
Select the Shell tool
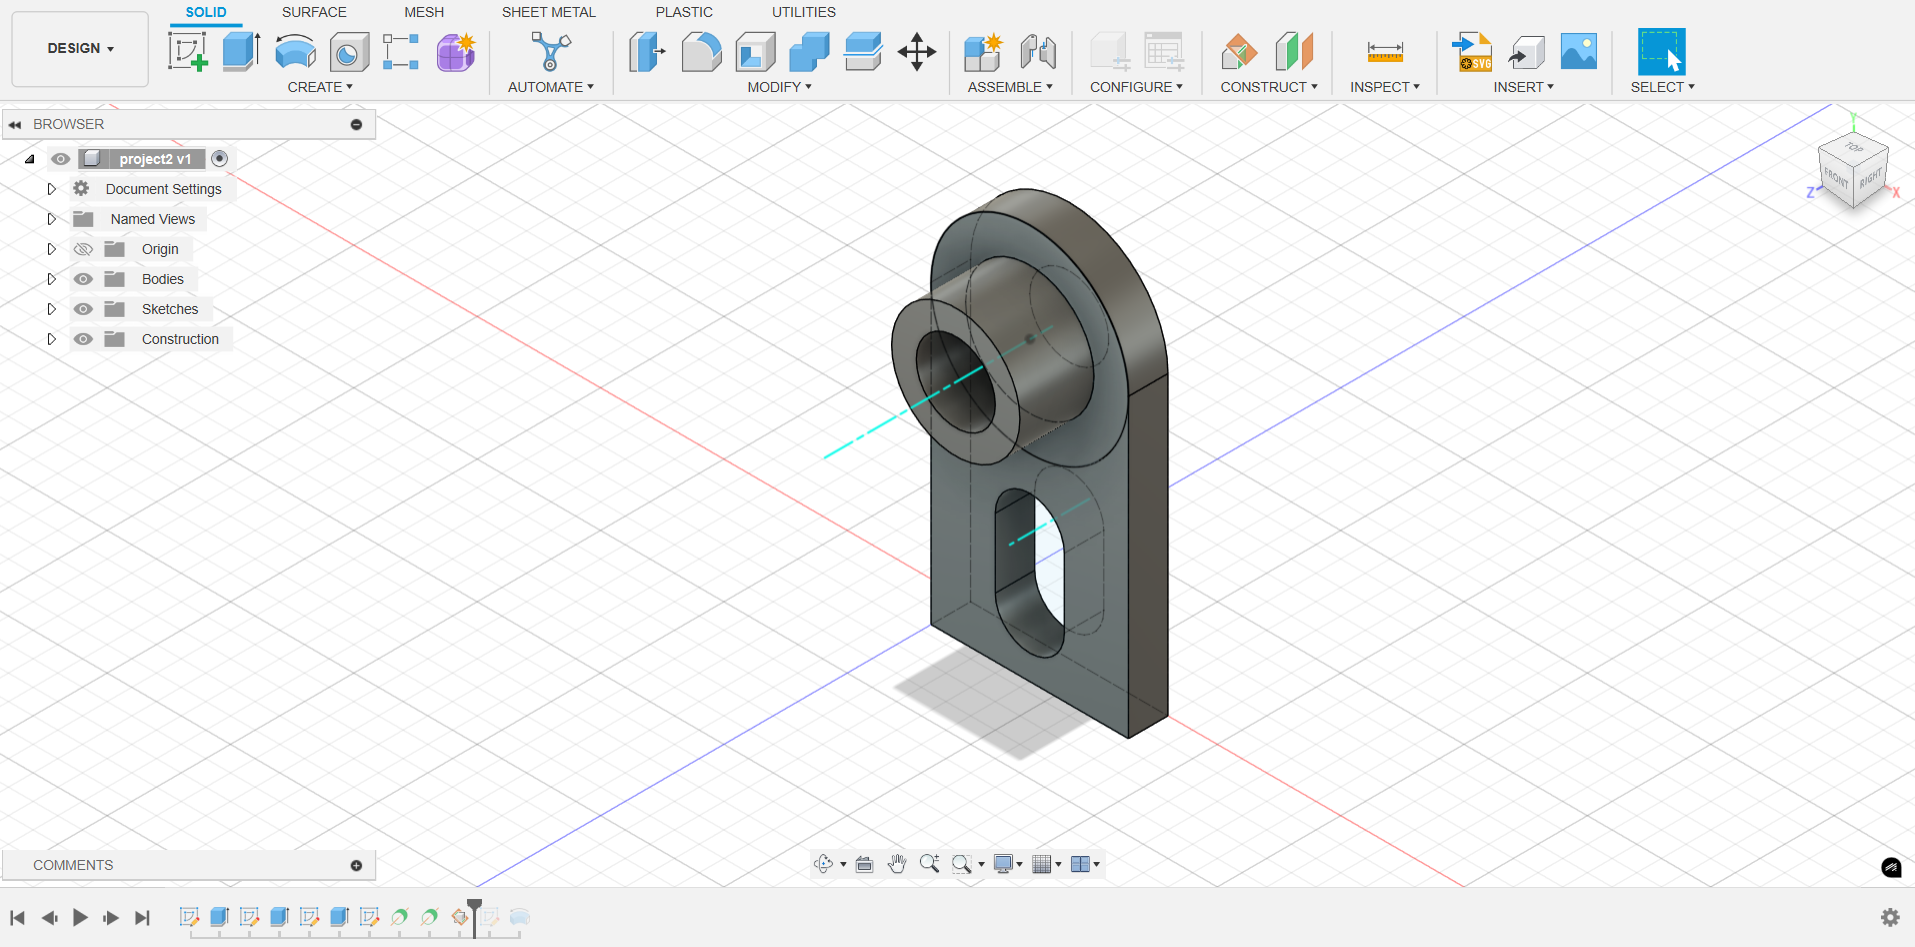(x=755, y=52)
